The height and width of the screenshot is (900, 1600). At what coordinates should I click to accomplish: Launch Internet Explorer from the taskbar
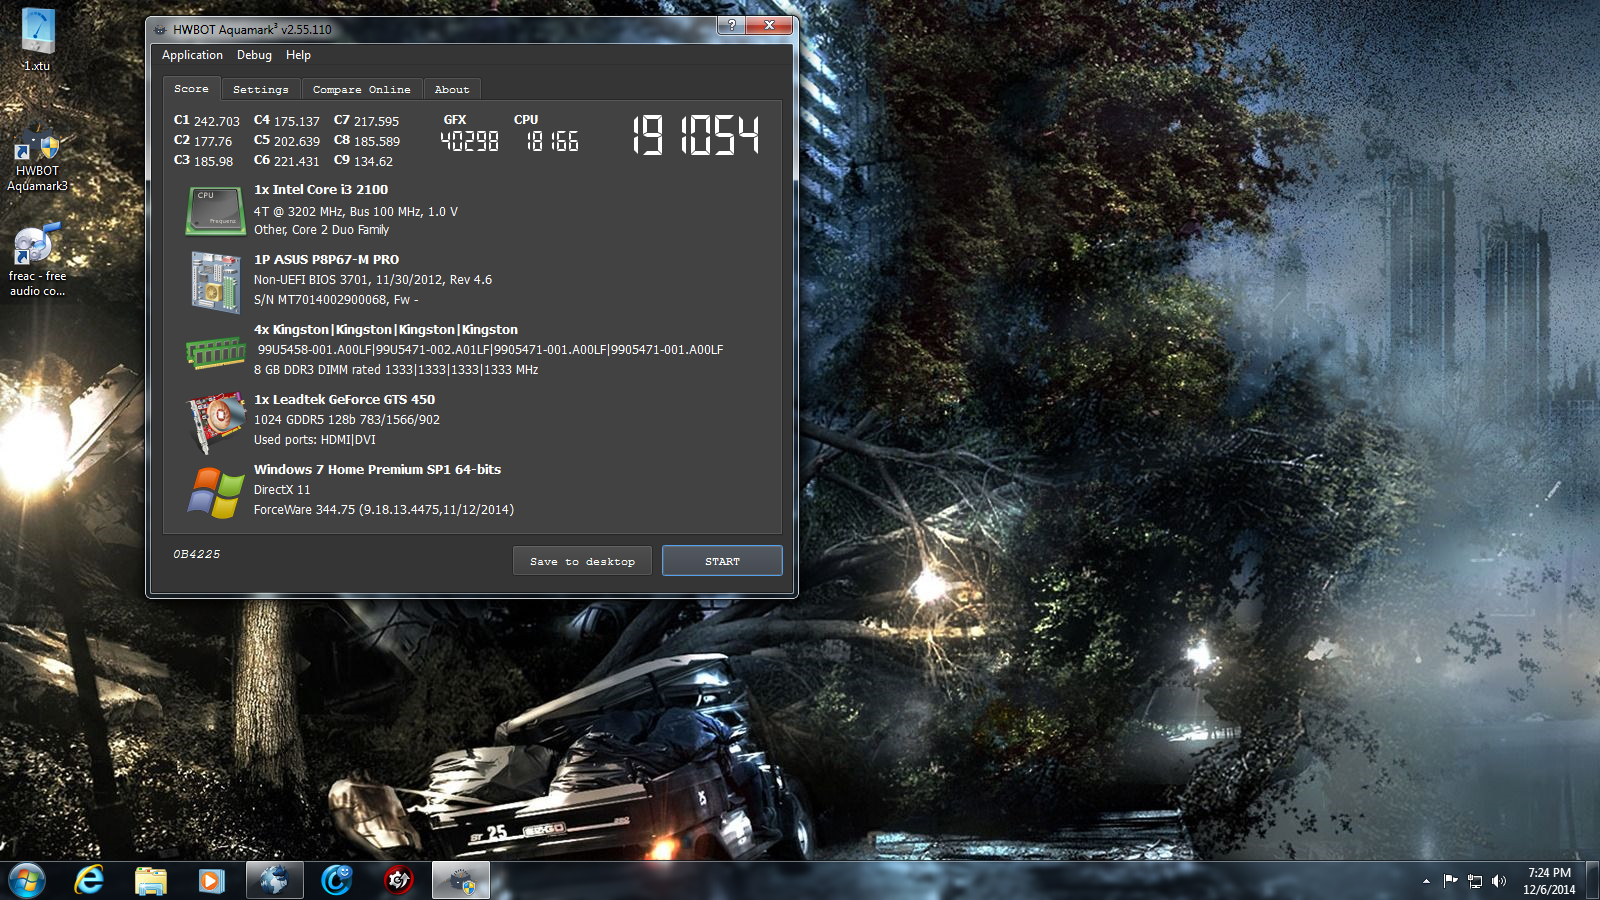[89, 880]
